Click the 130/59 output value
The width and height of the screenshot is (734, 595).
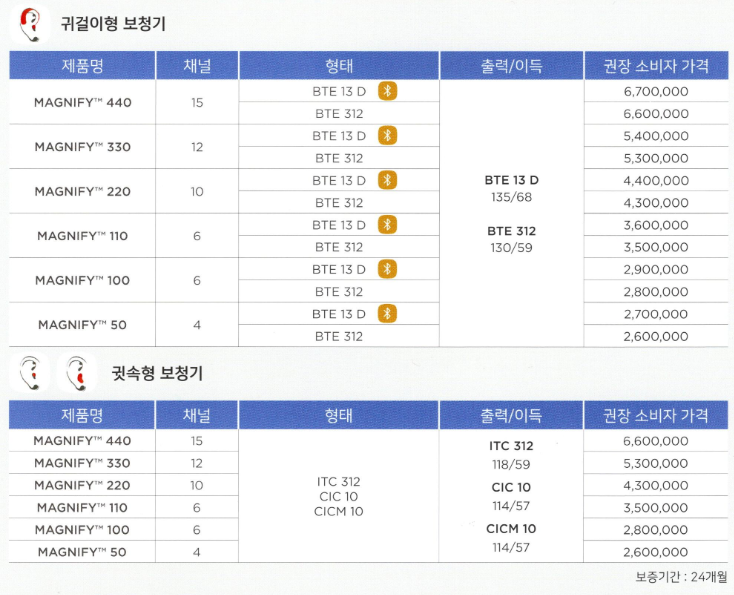point(512,248)
